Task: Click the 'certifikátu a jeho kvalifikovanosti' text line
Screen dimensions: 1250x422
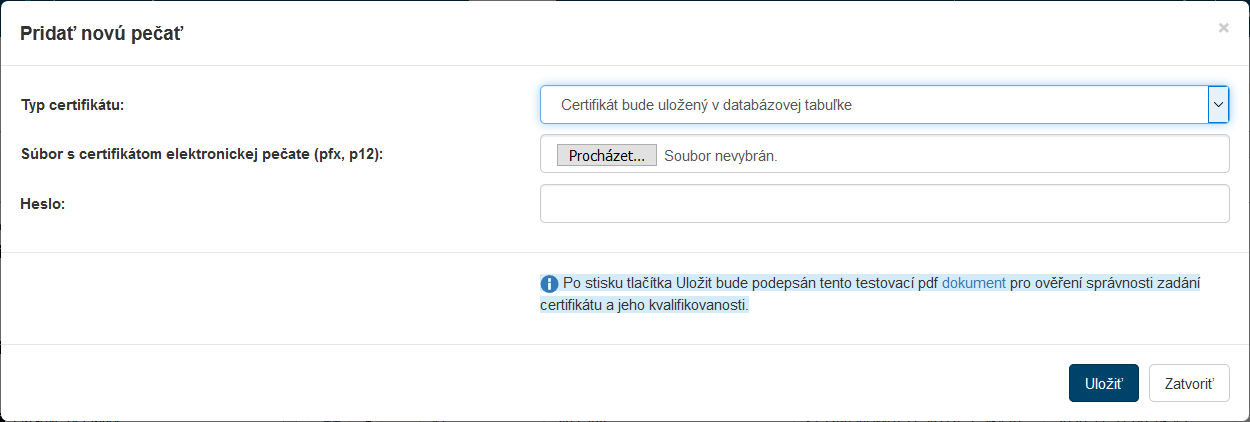Action: 644,305
